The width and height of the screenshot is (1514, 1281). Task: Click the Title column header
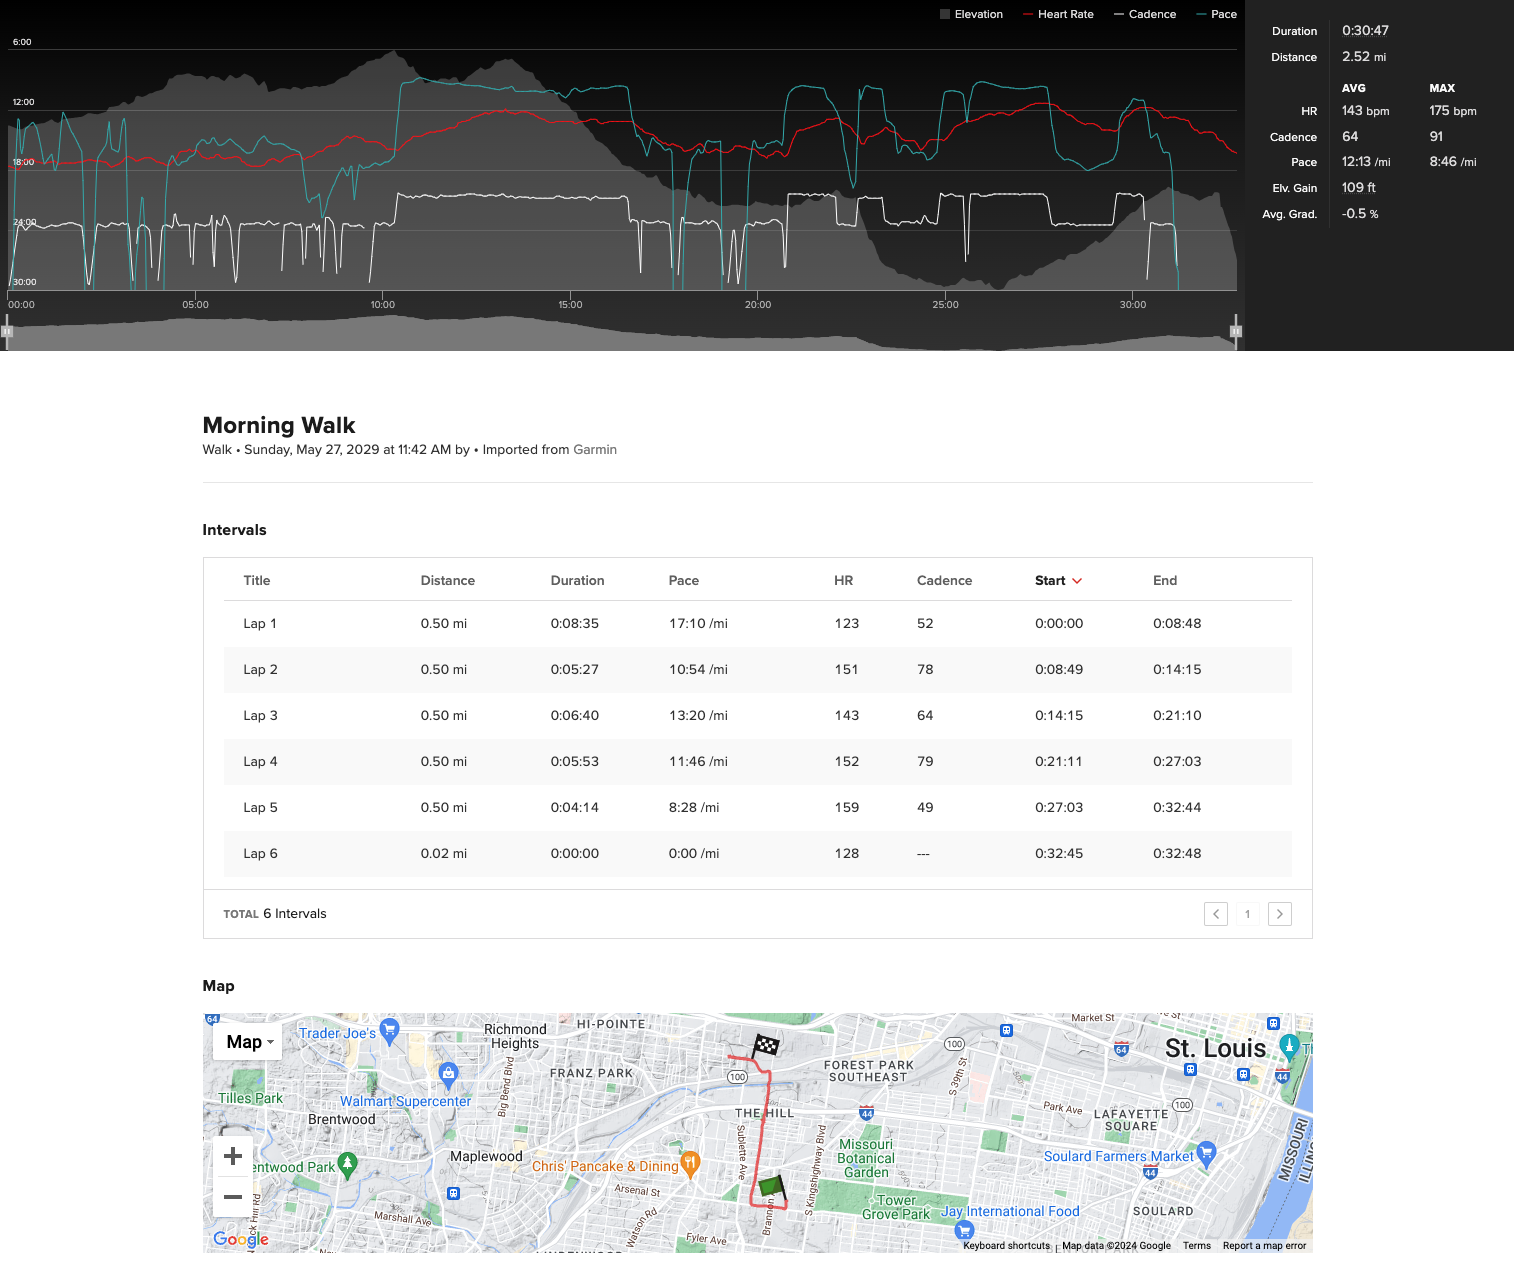point(257,580)
